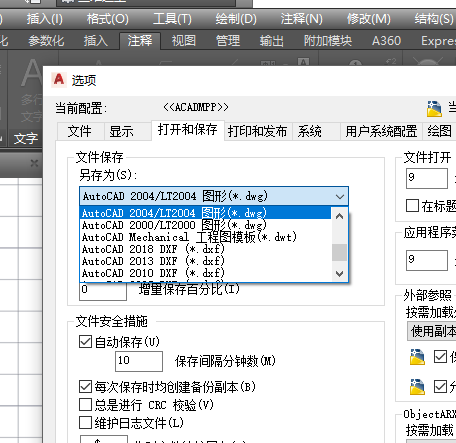456x443 pixels.
Task: Open the 注释(N) menu
Action: click(301, 19)
